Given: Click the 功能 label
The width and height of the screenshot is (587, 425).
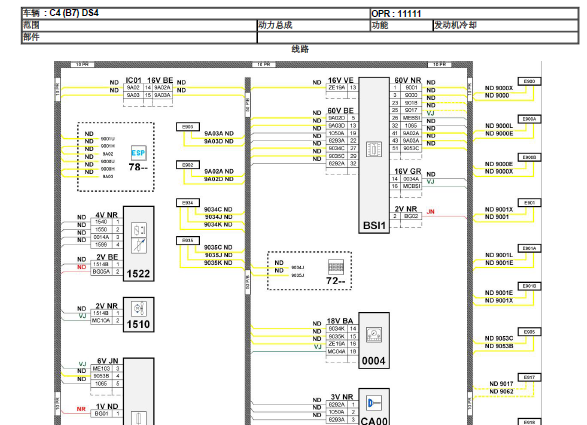Looking at the screenshot, I should pyautogui.click(x=380, y=25).
